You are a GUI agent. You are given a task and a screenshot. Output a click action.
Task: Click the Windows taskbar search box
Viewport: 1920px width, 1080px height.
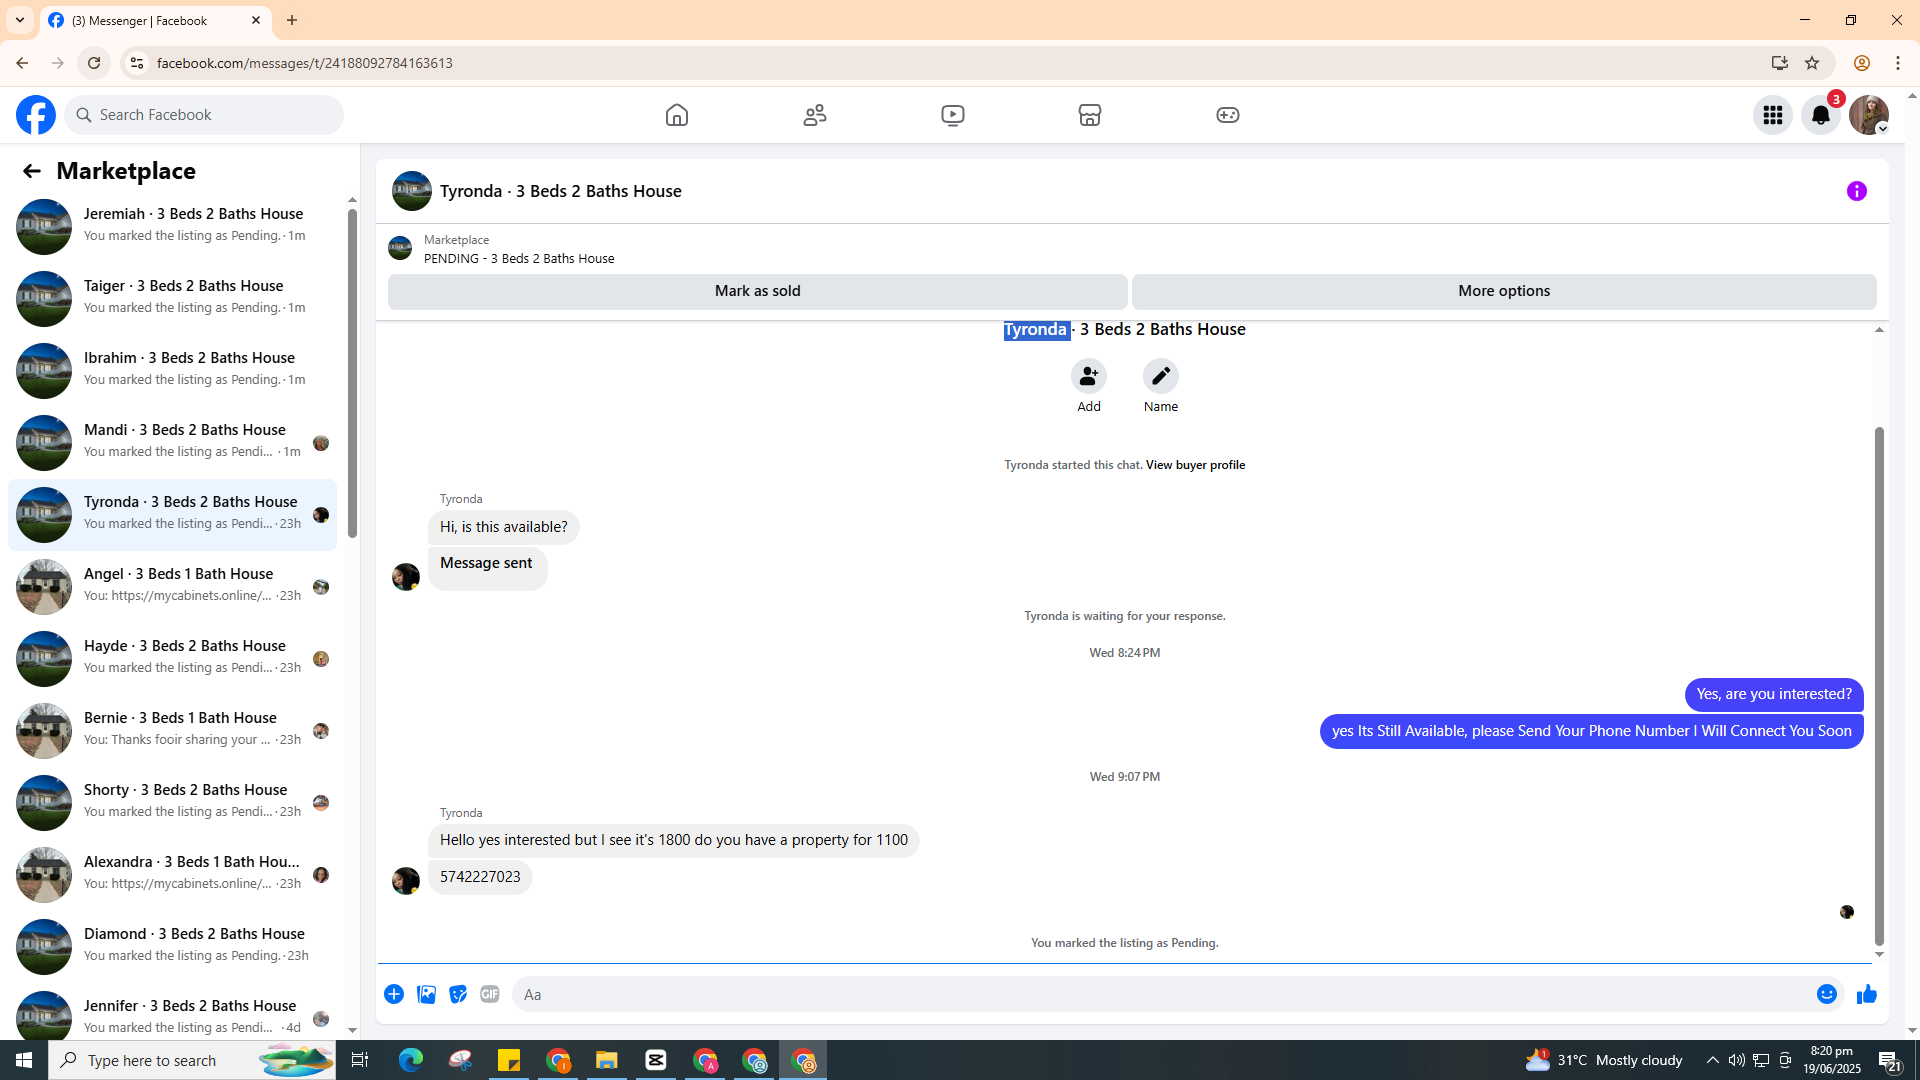[192, 1060]
